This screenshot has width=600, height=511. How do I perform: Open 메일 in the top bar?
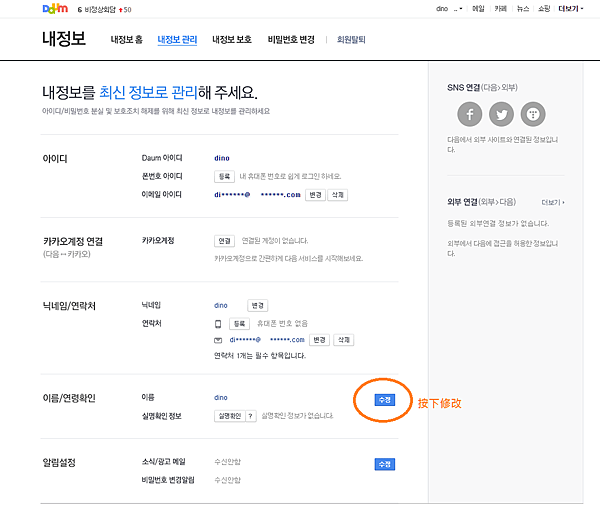478,9
